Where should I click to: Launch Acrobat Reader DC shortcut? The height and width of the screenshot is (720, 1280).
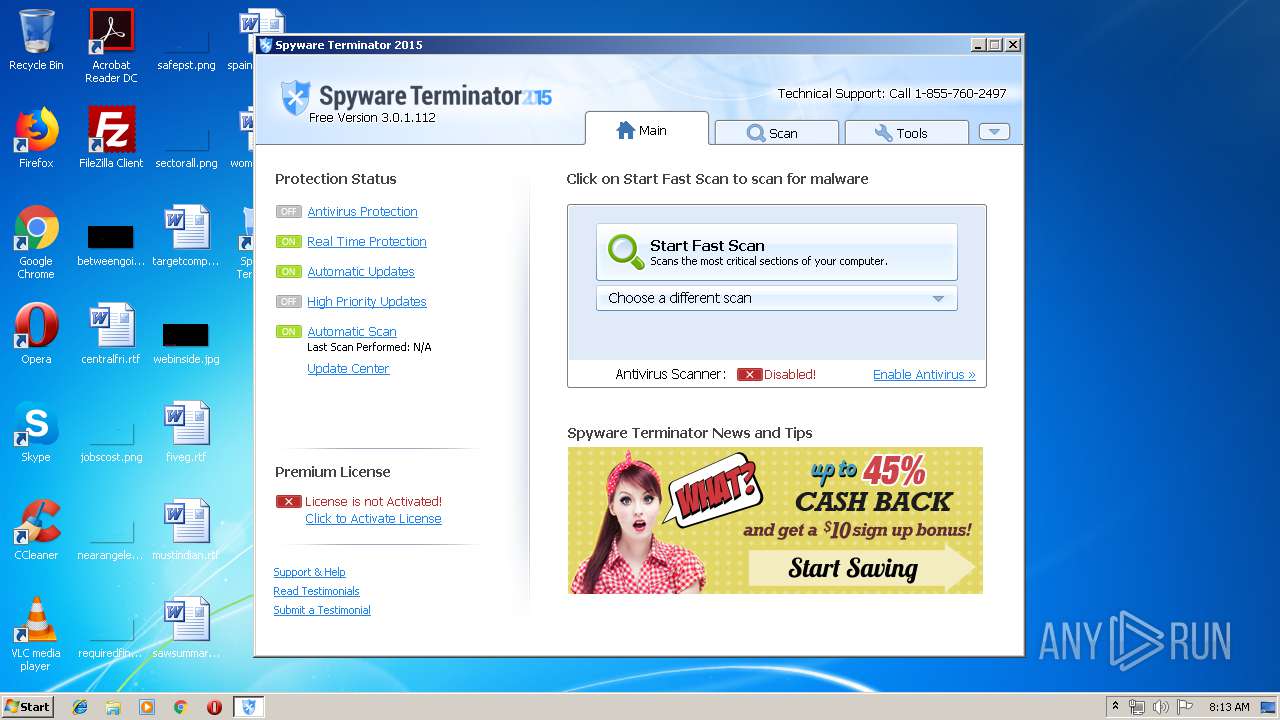click(111, 45)
